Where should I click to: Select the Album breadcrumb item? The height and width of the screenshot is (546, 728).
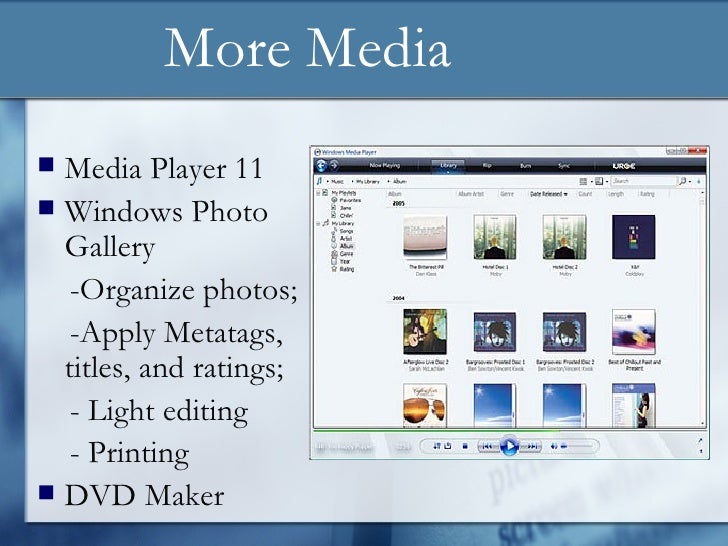400,182
